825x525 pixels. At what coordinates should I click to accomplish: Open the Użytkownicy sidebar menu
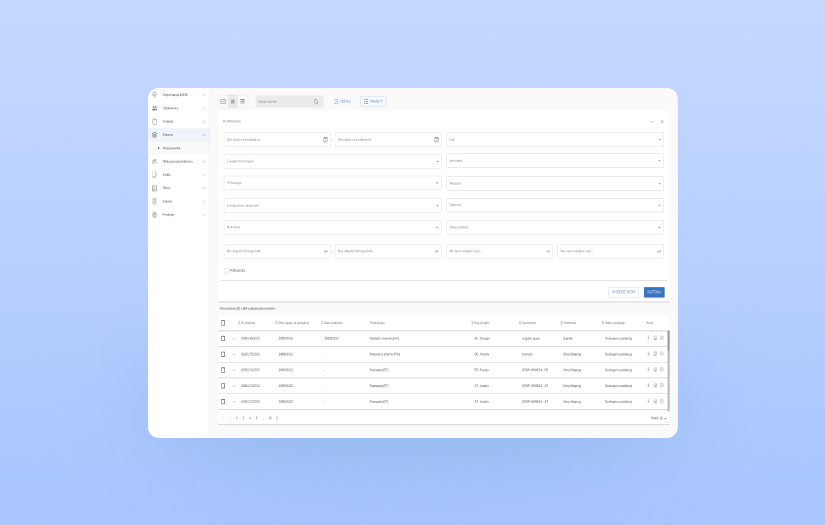click(178, 108)
